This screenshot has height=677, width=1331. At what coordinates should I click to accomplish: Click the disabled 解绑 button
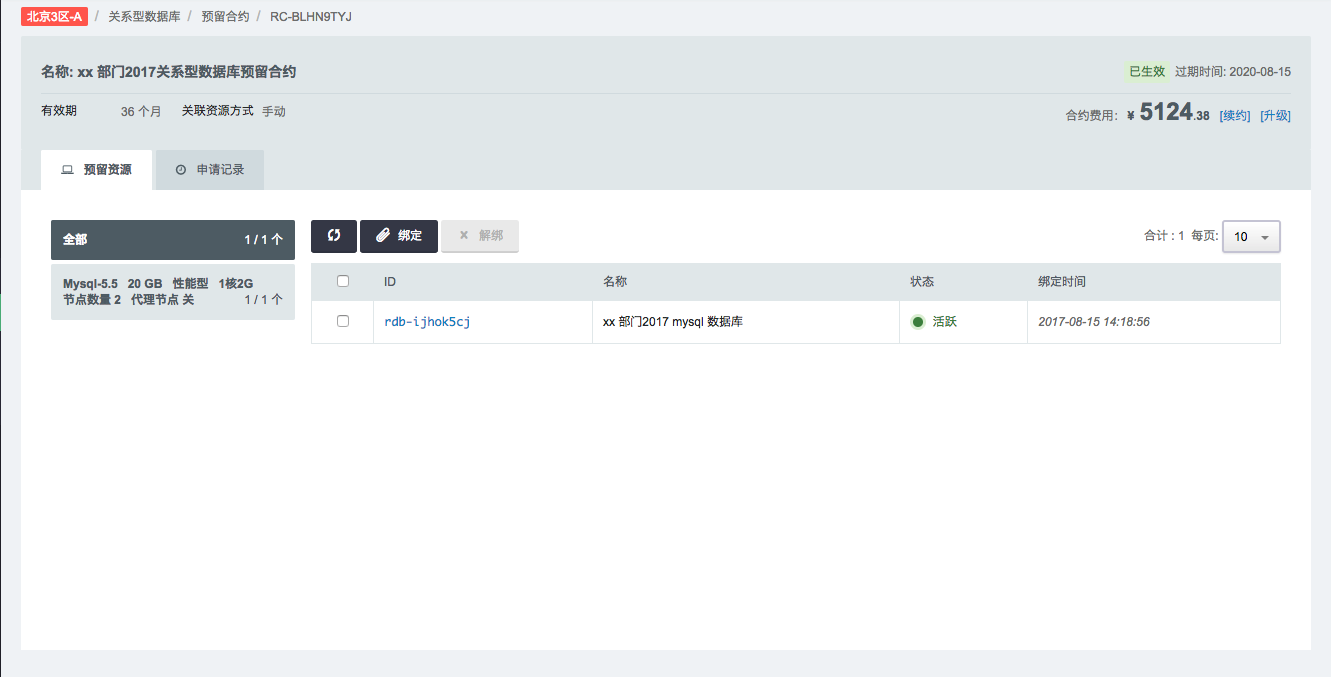[x=480, y=236]
